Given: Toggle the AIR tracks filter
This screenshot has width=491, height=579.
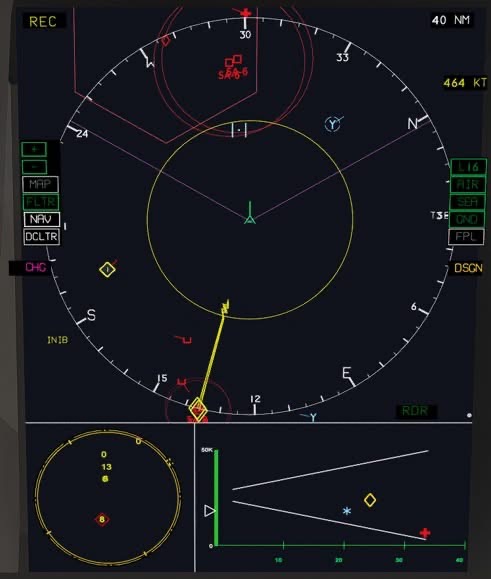Looking at the screenshot, I should click(x=468, y=184).
